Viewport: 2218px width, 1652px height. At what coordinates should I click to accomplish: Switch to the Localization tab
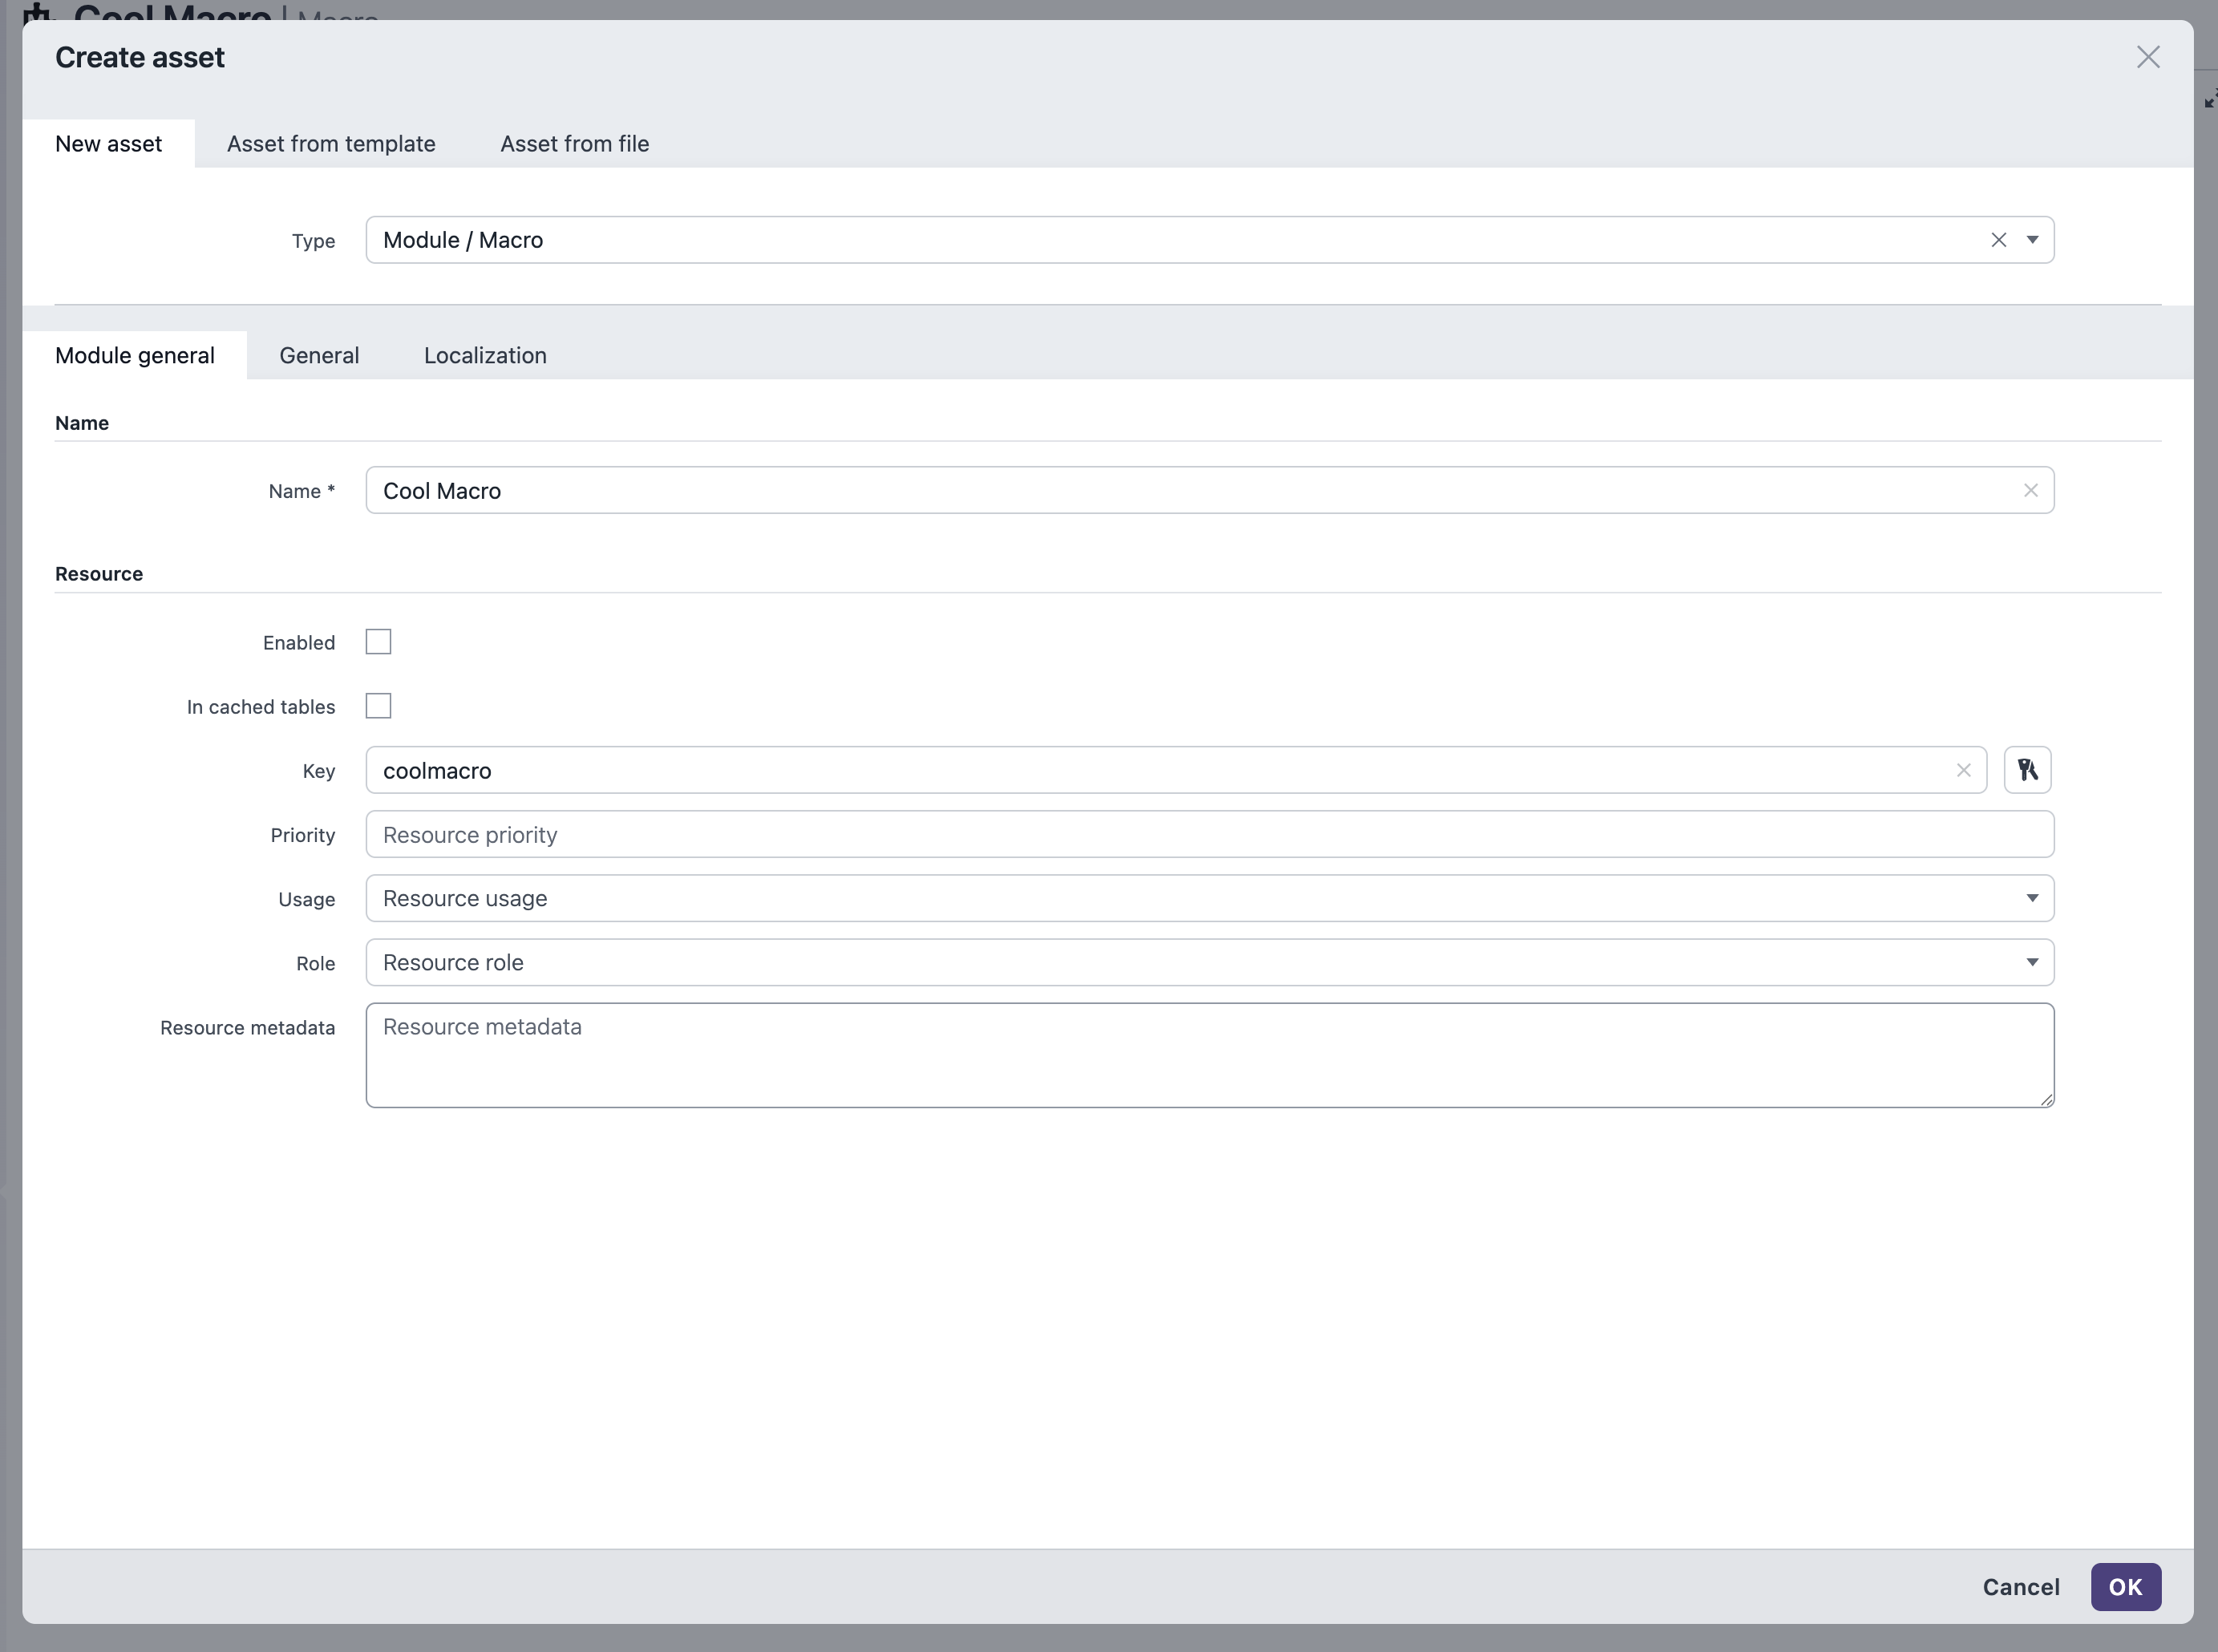coord(484,355)
